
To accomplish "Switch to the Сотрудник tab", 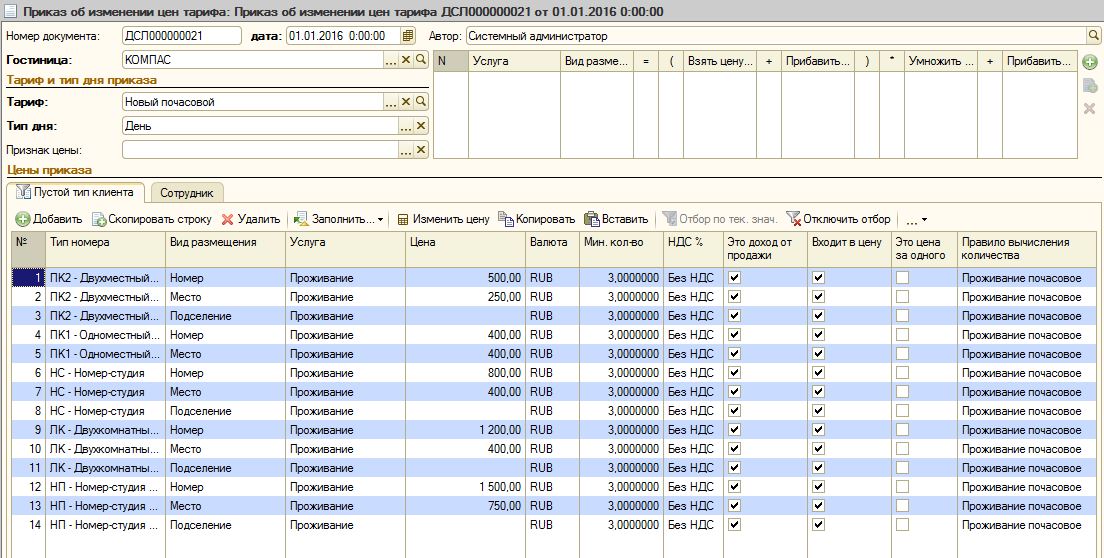I will click(x=187, y=192).
